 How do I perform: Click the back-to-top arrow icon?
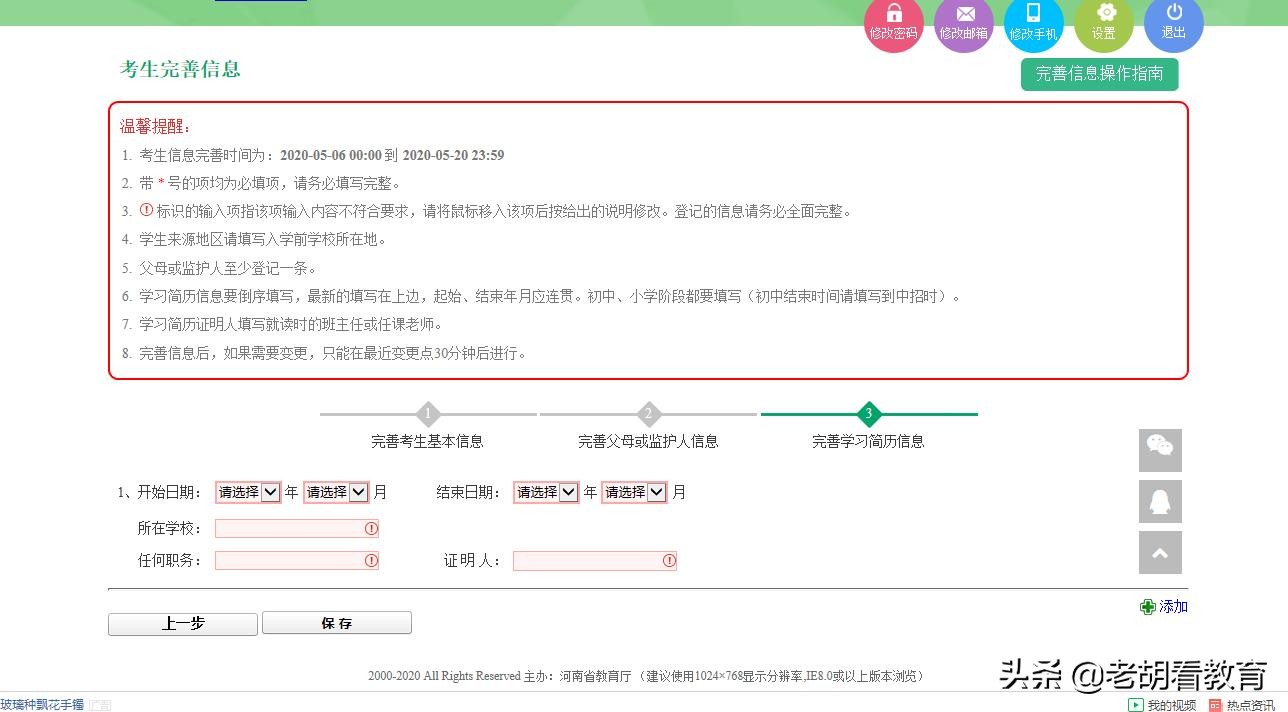(x=1159, y=552)
